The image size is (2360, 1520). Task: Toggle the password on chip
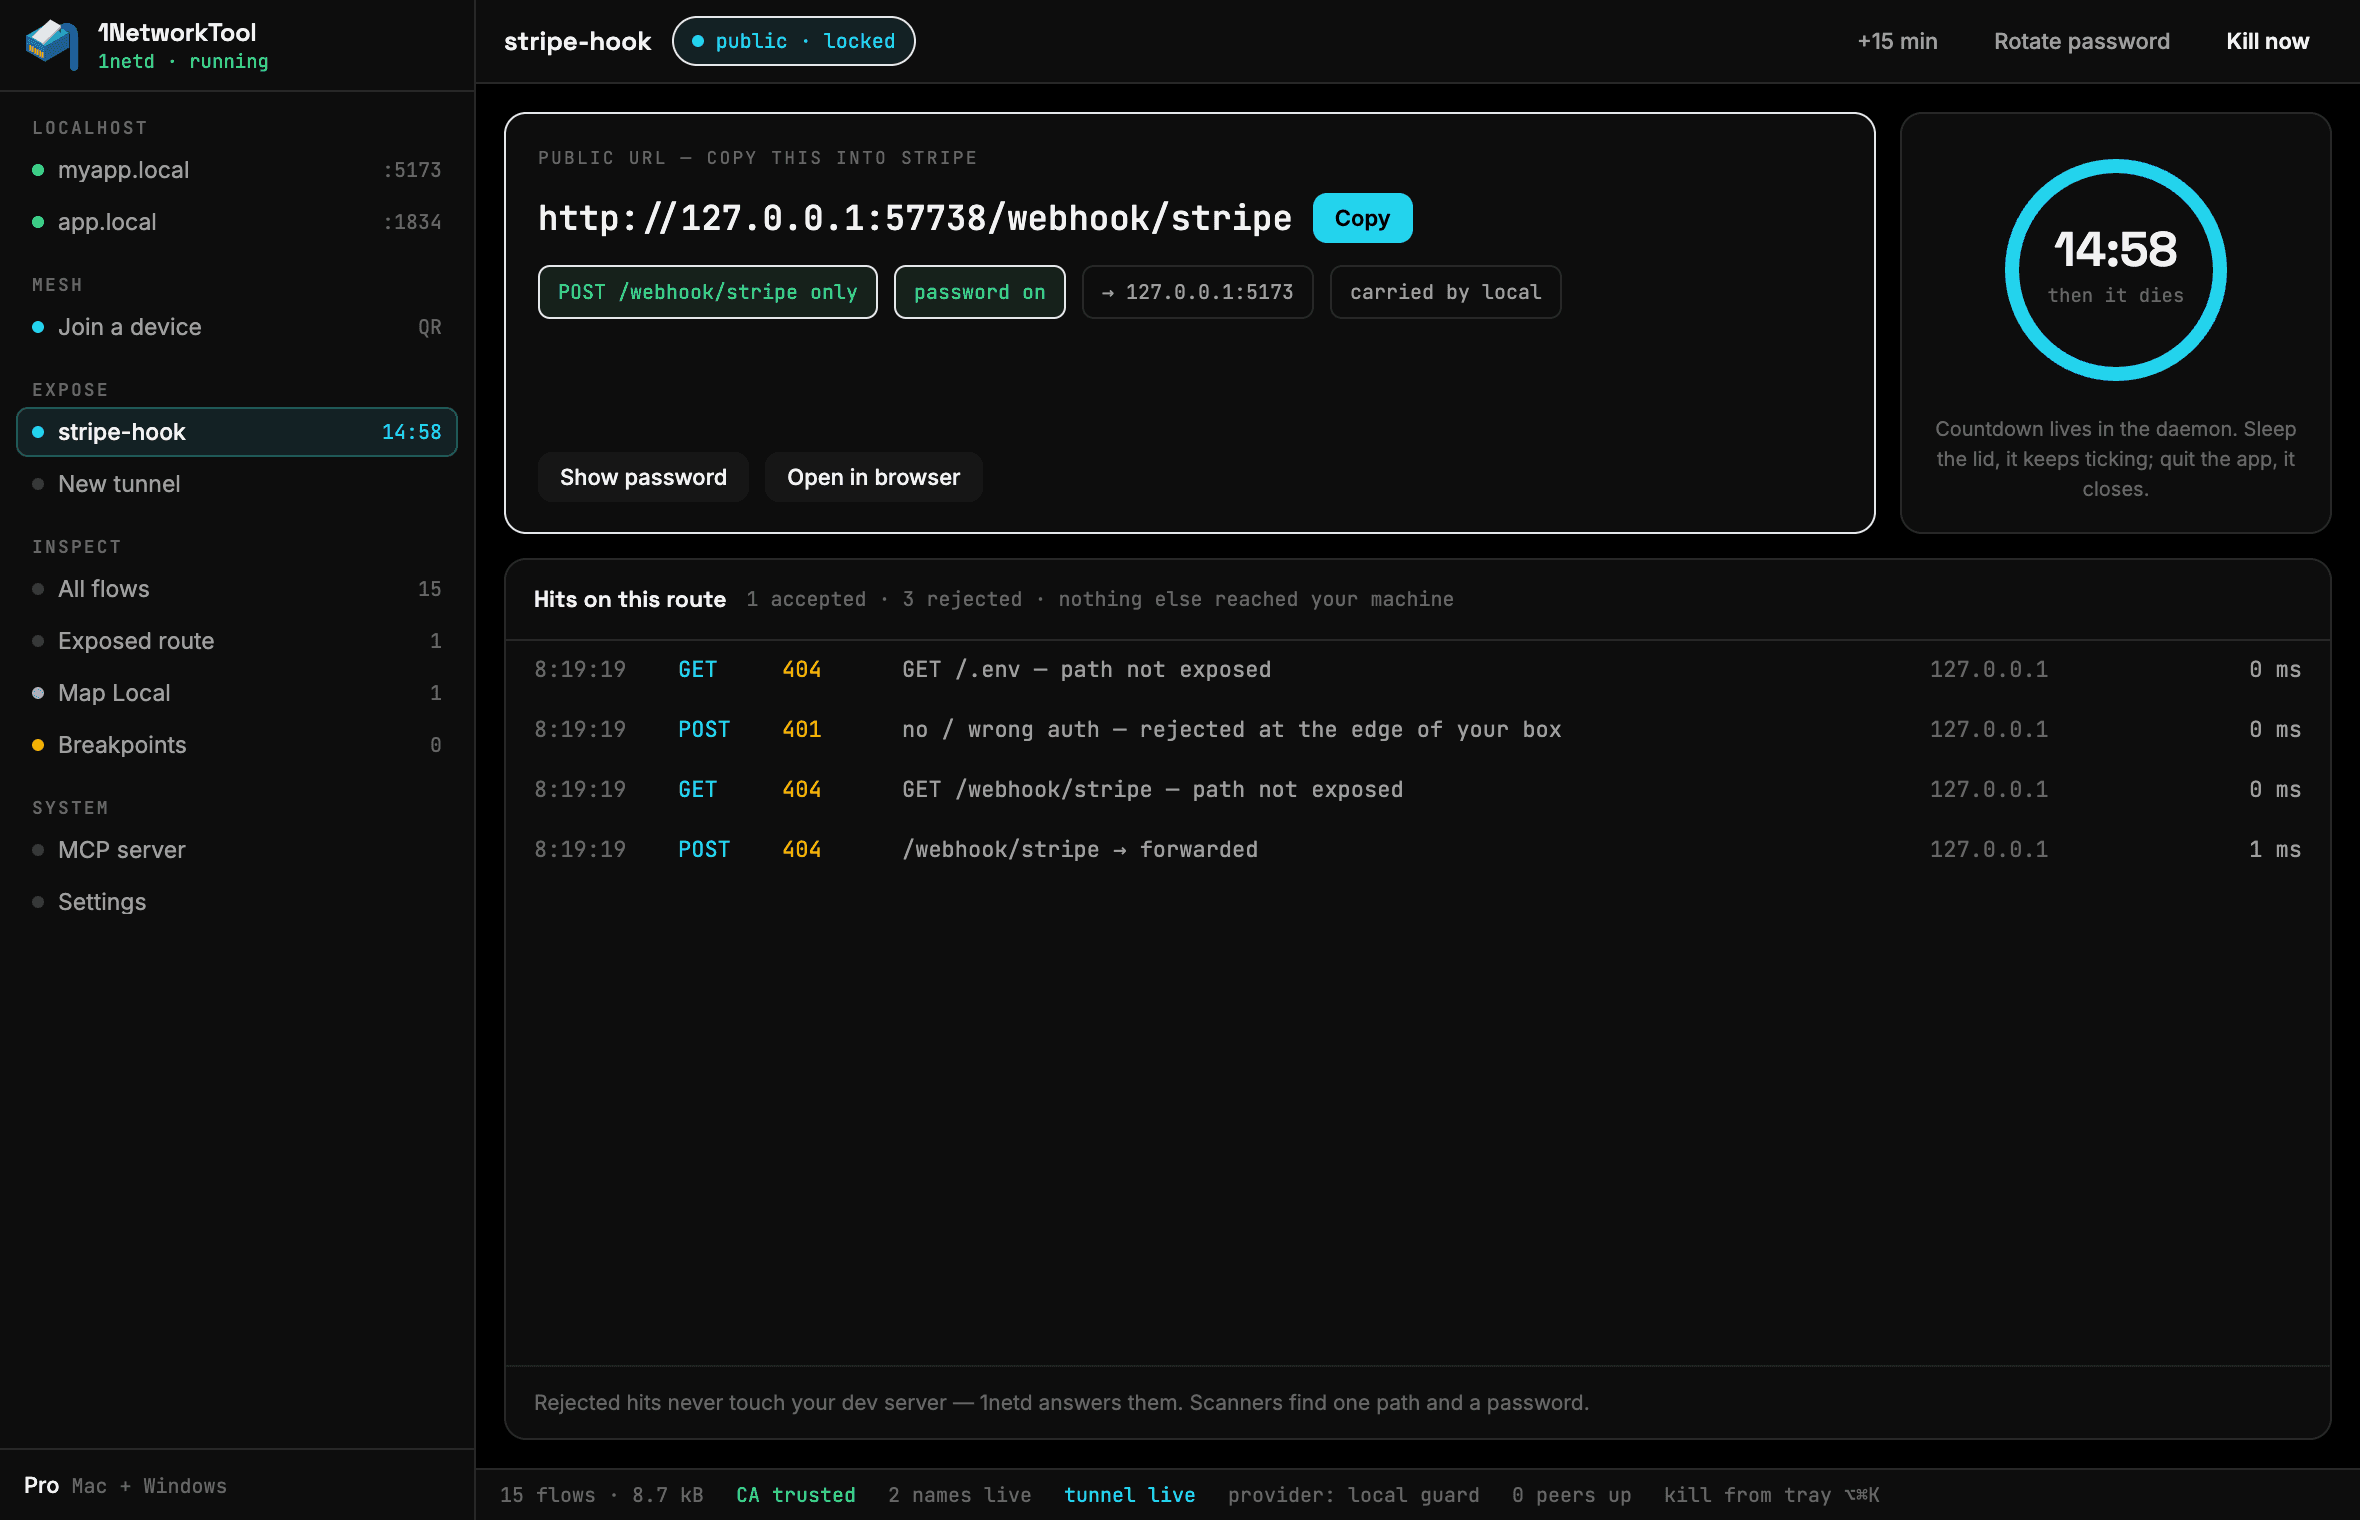click(979, 292)
